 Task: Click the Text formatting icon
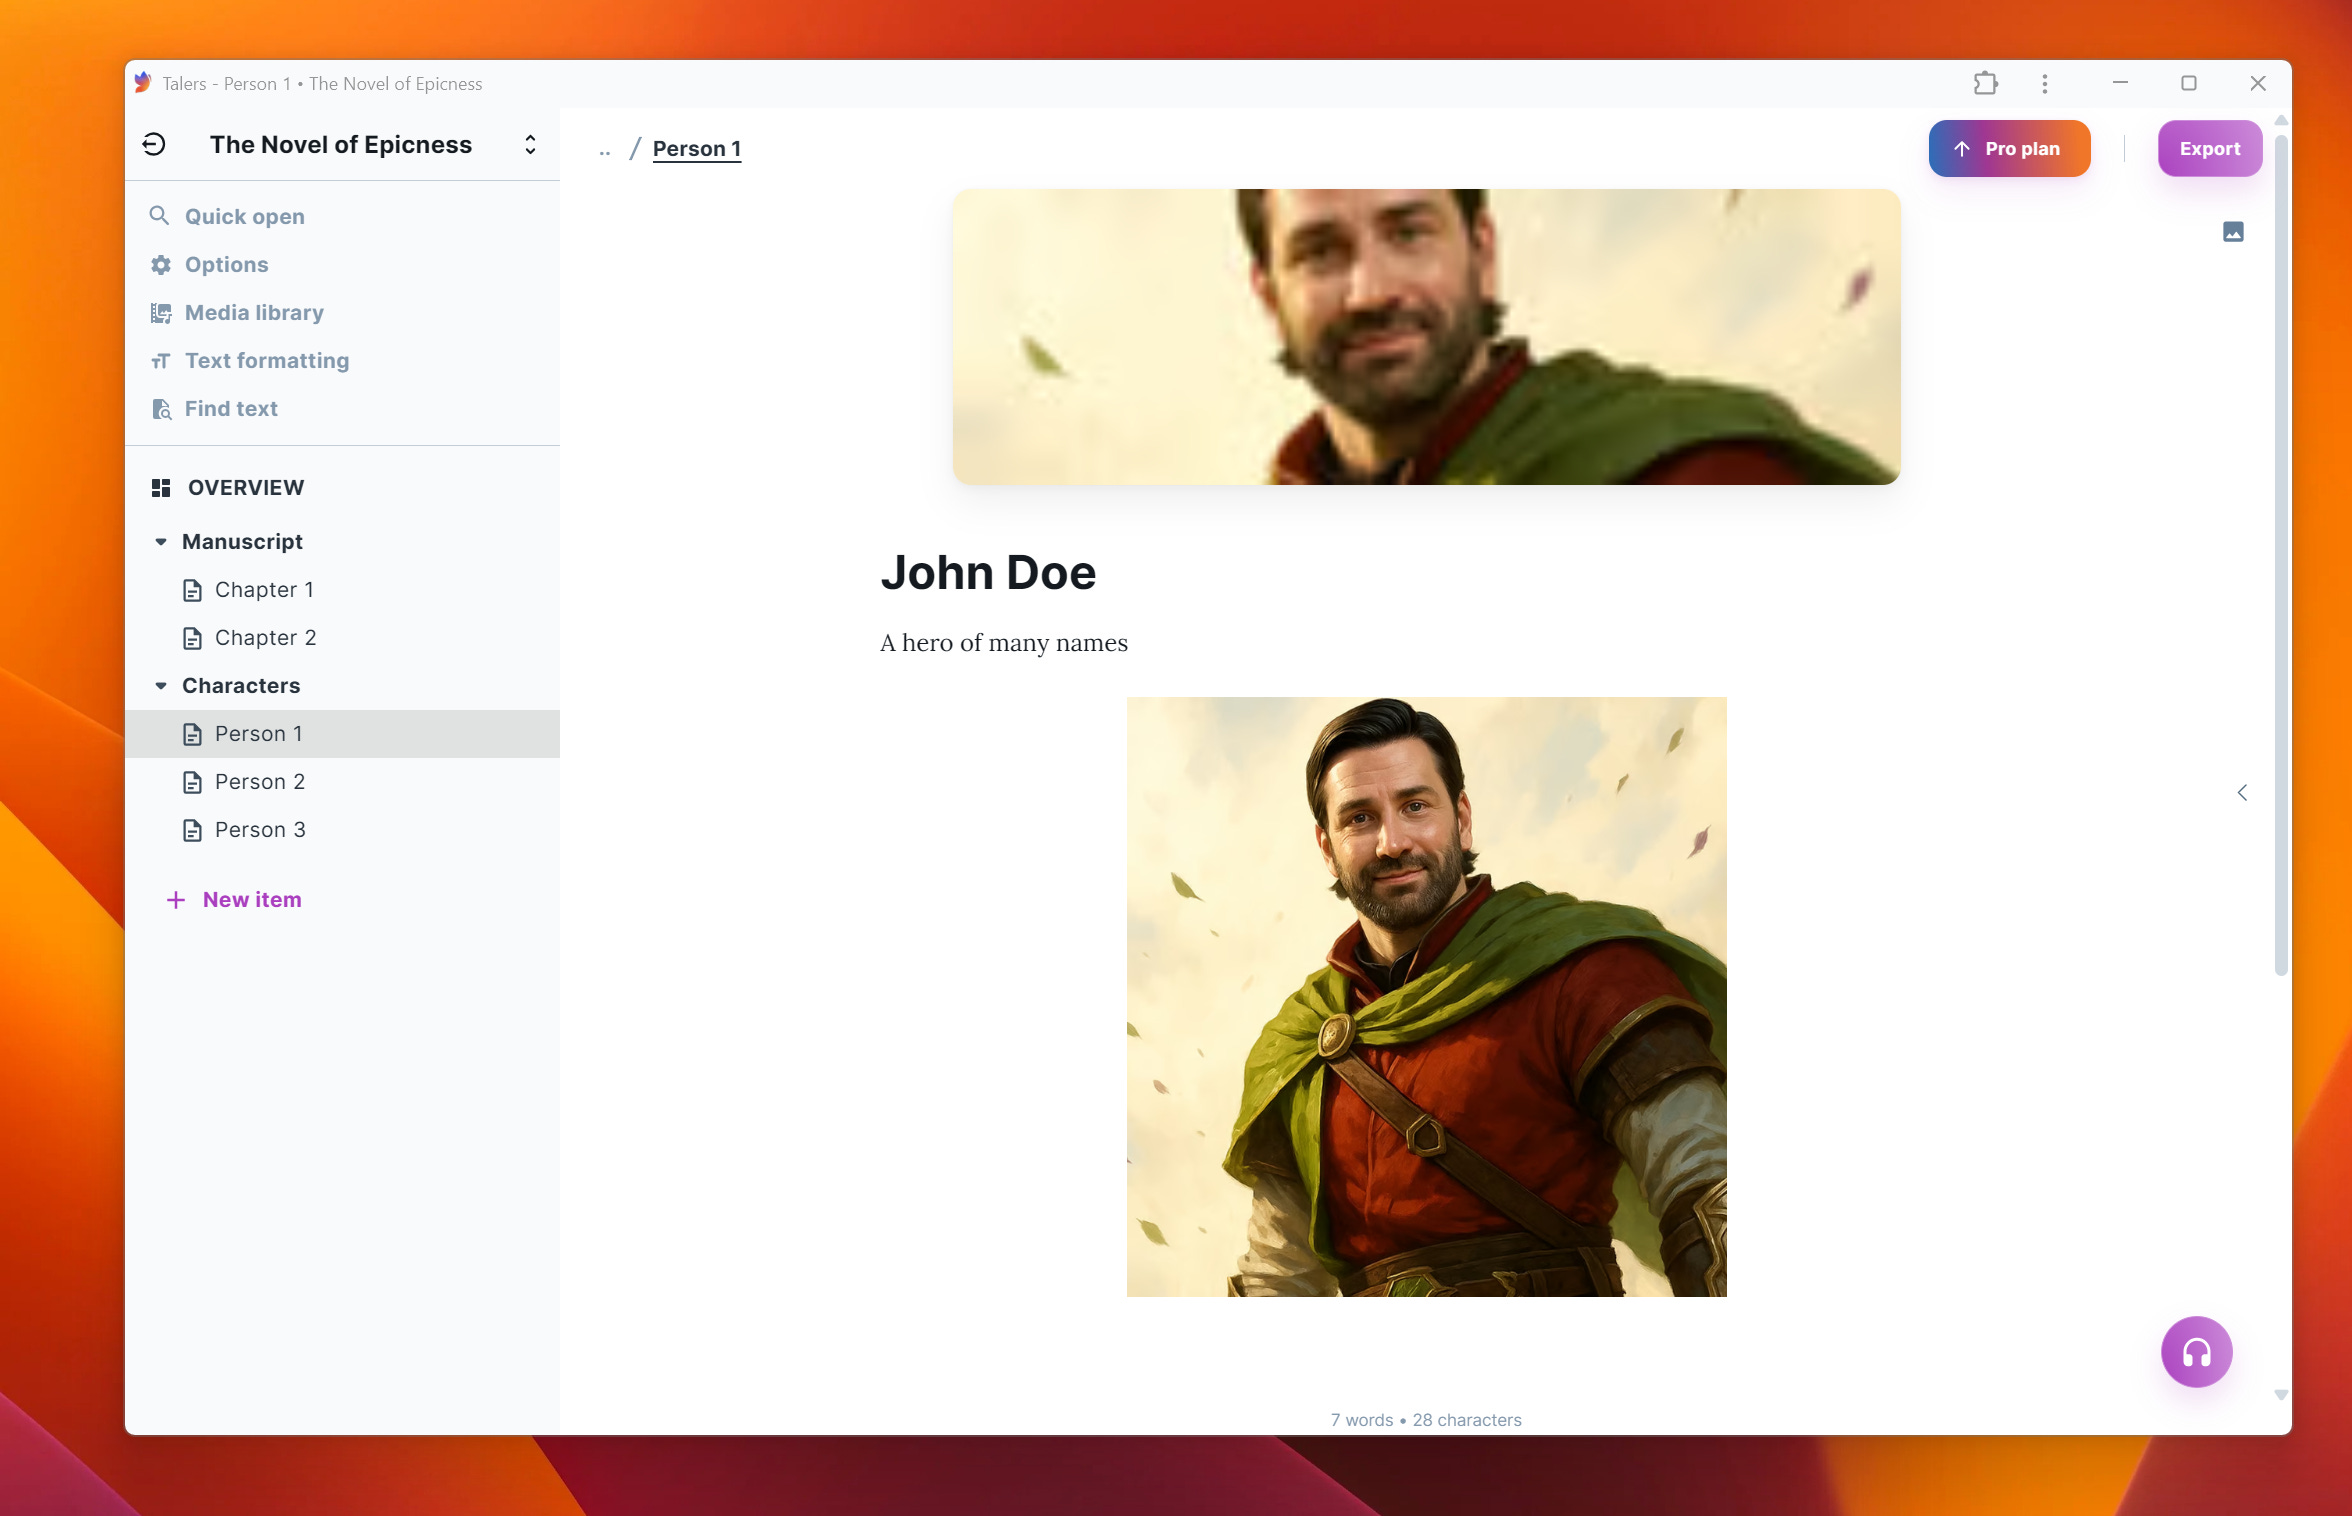point(160,361)
